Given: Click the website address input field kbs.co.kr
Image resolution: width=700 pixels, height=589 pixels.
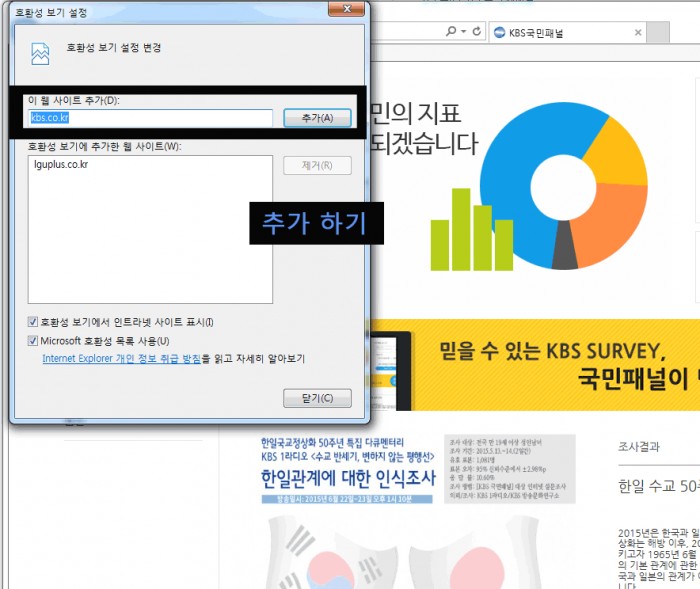Looking at the screenshot, I should click(150, 118).
